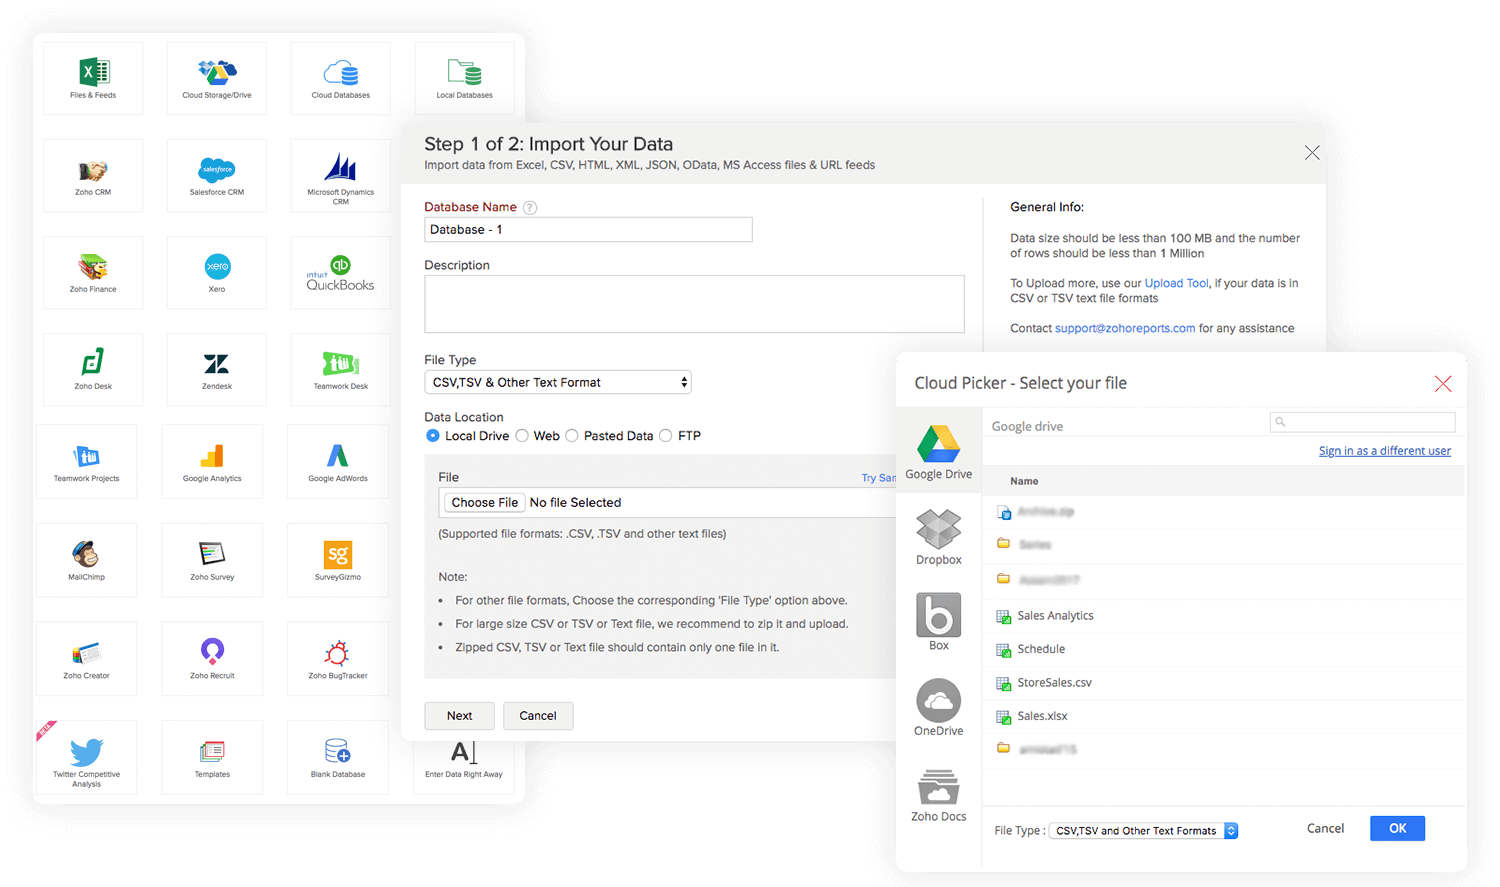The image size is (1500, 887).
Task: Choose Web as data location
Action: pyautogui.click(x=522, y=436)
